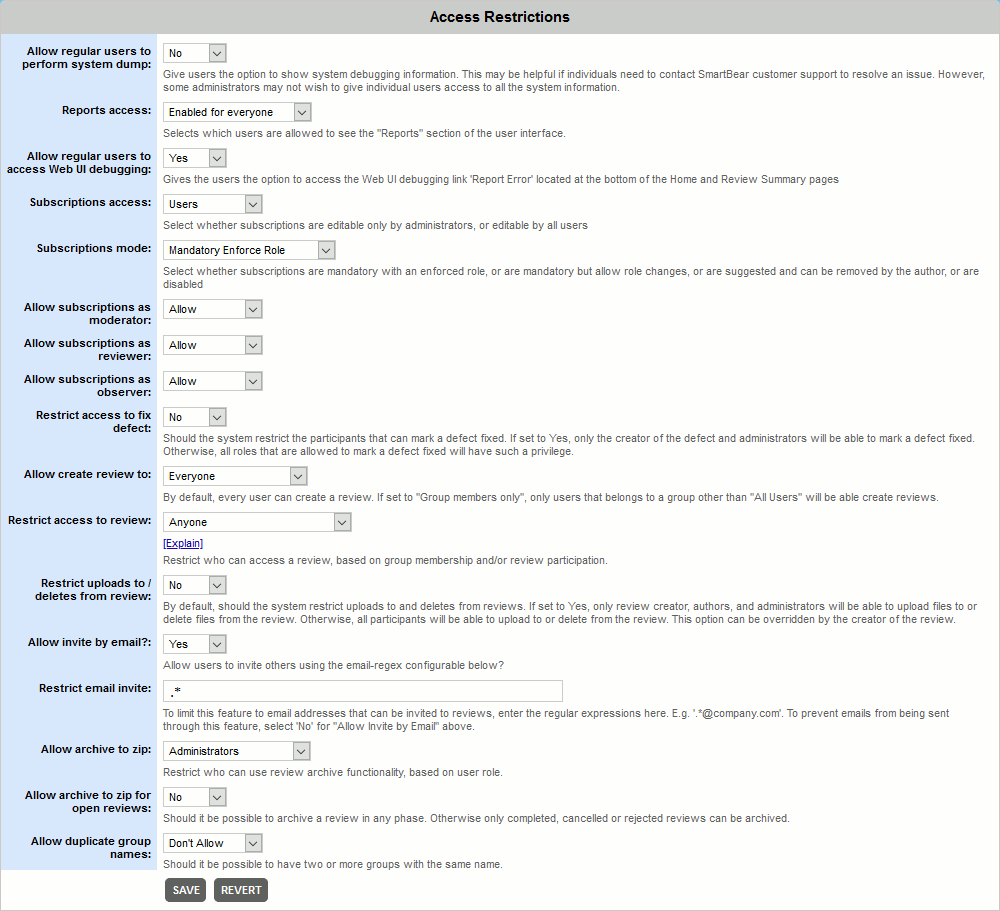1000x911 pixels.
Task: Open the 'Reports access' dropdown
Action: click(236, 112)
